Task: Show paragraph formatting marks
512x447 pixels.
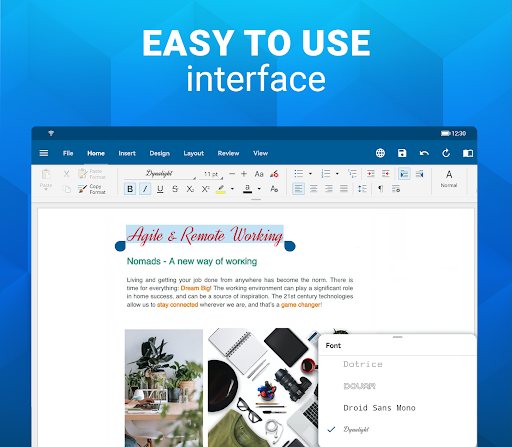Action: 381,189
